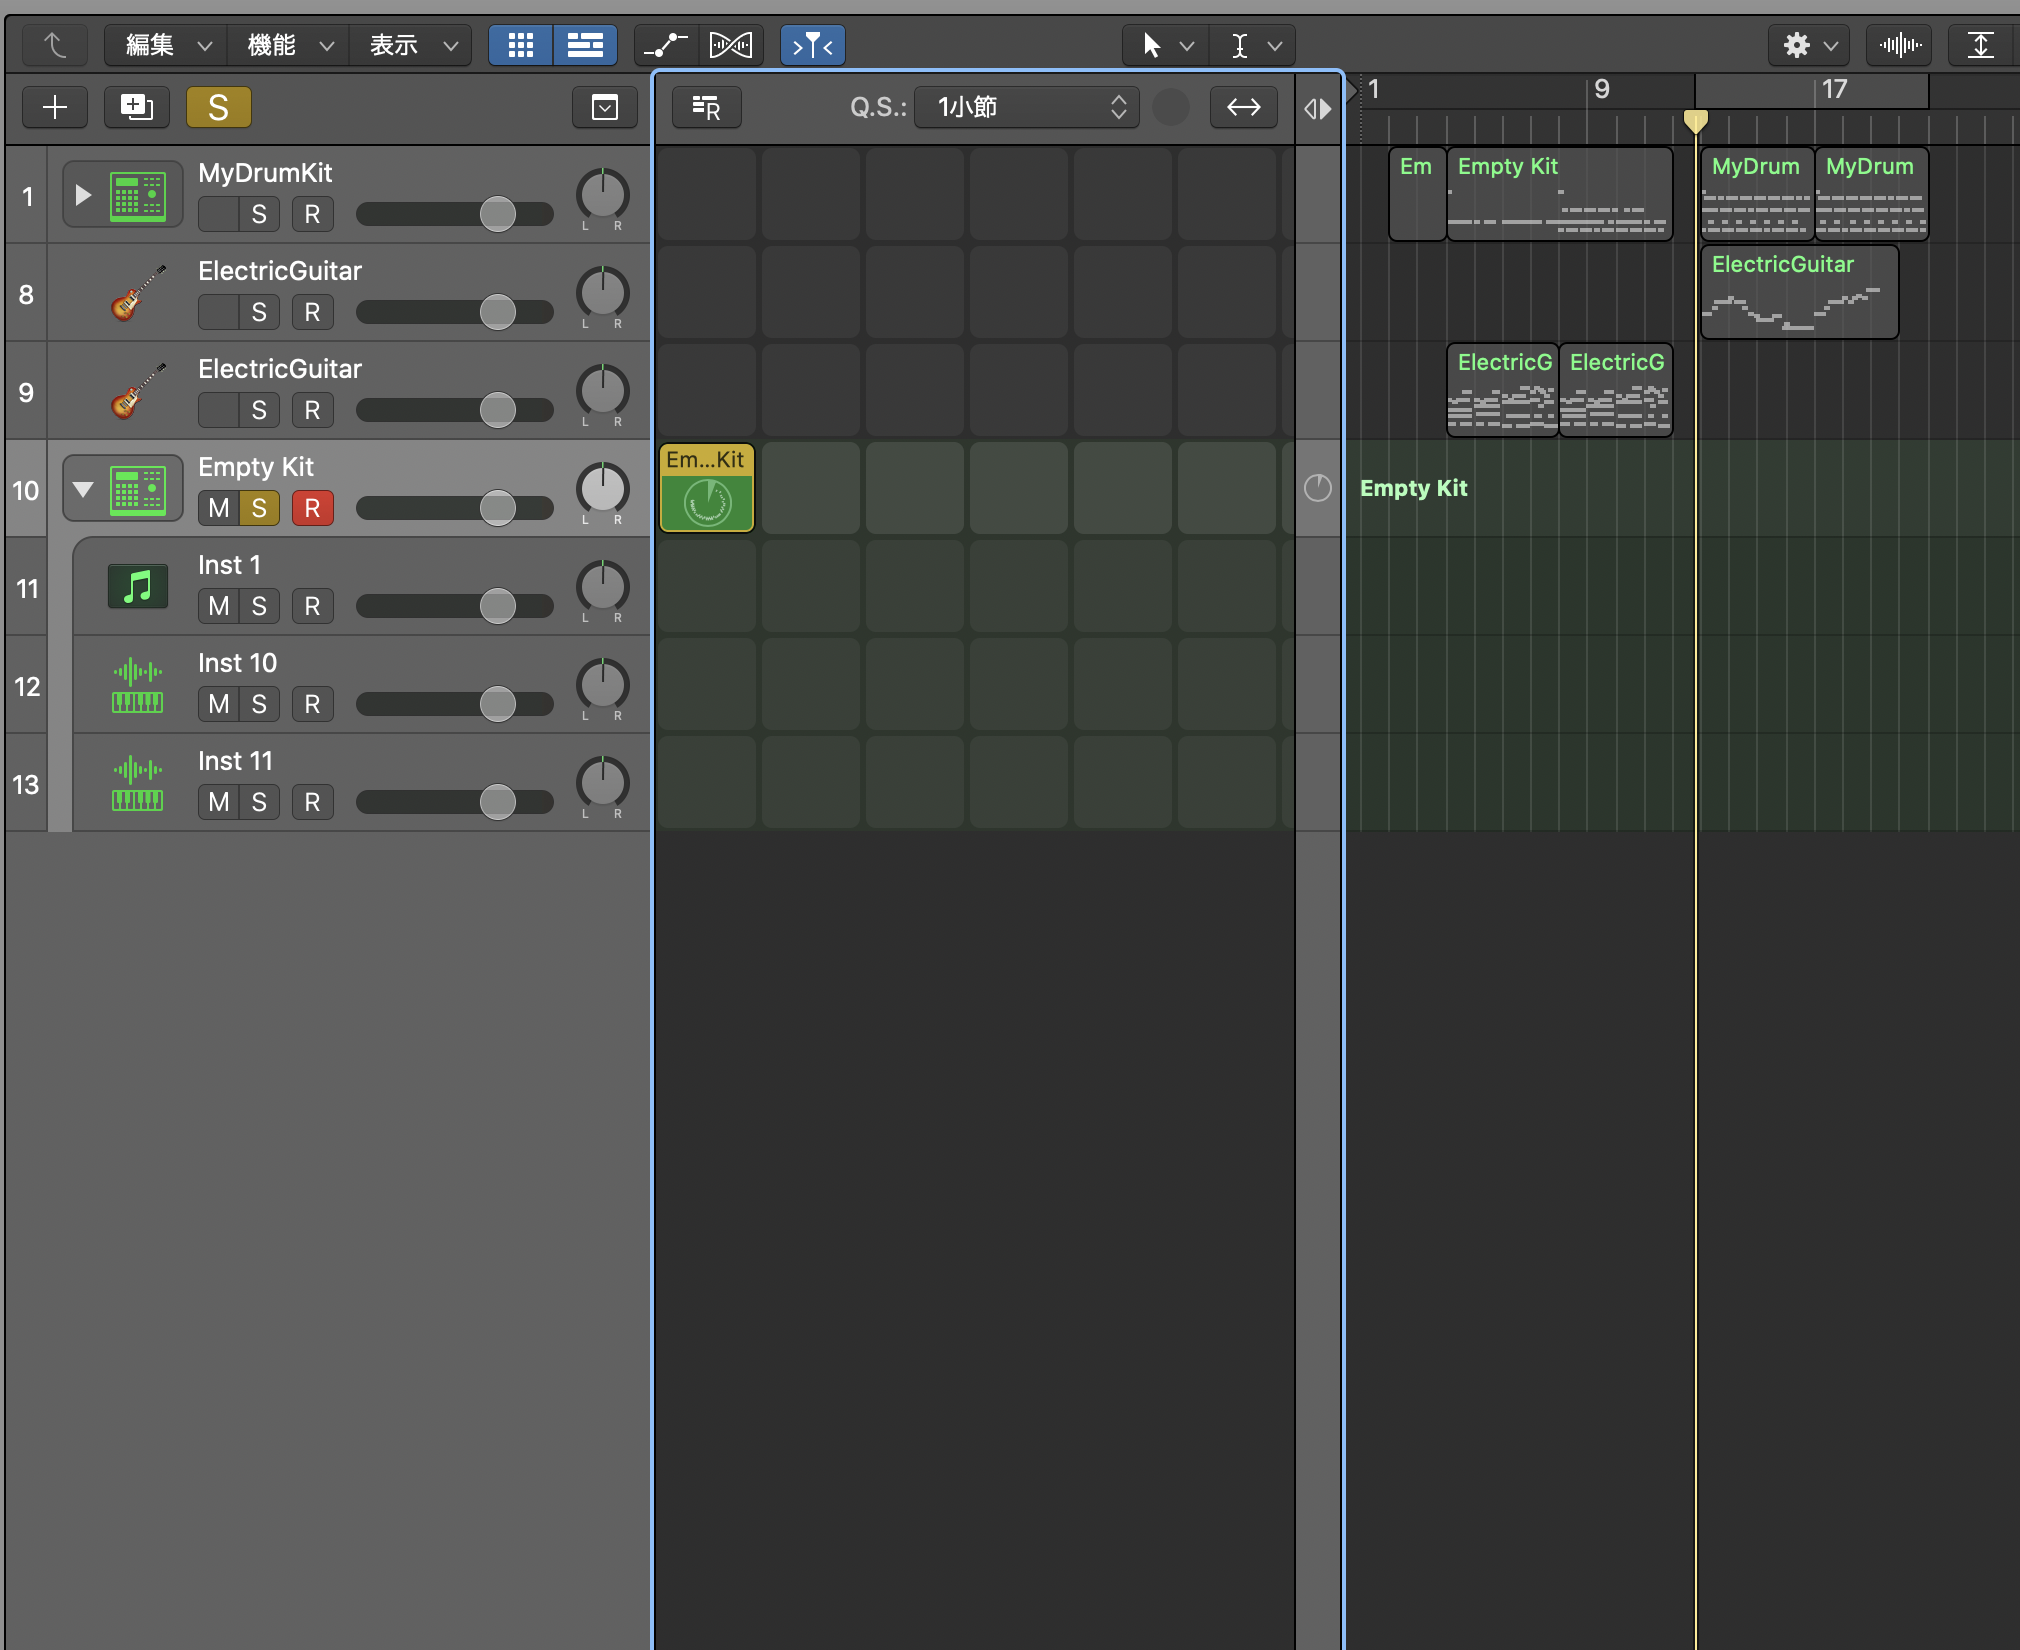This screenshot has width=2020, height=1650.
Task: Click the Em...Kit loop cell
Action: click(x=707, y=488)
